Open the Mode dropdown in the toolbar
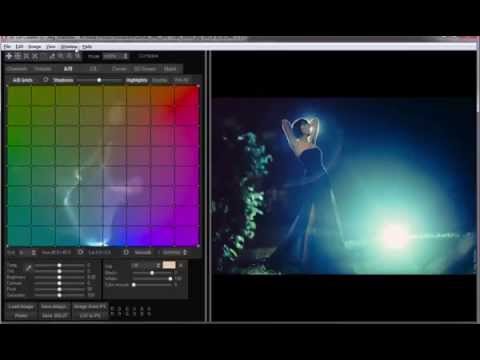The image size is (480, 360). tap(115, 56)
